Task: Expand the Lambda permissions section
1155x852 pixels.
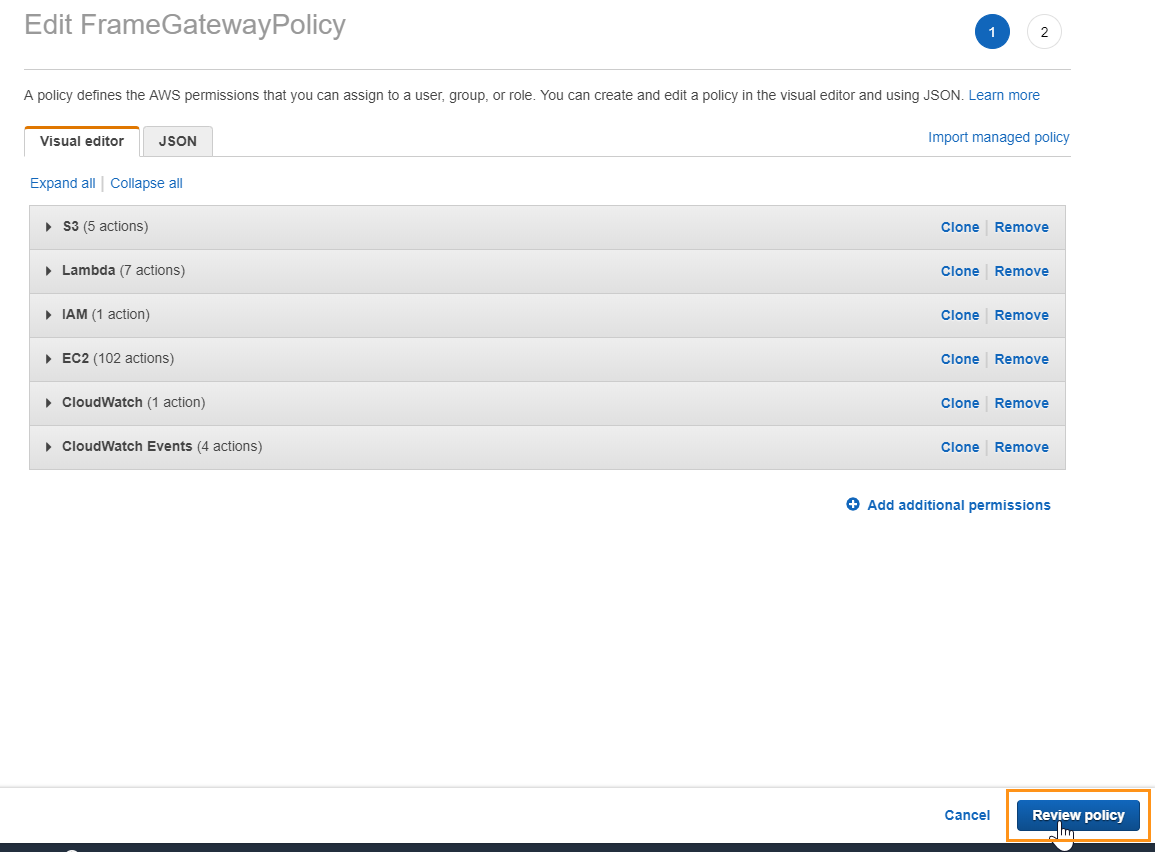Action: point(48,271)
